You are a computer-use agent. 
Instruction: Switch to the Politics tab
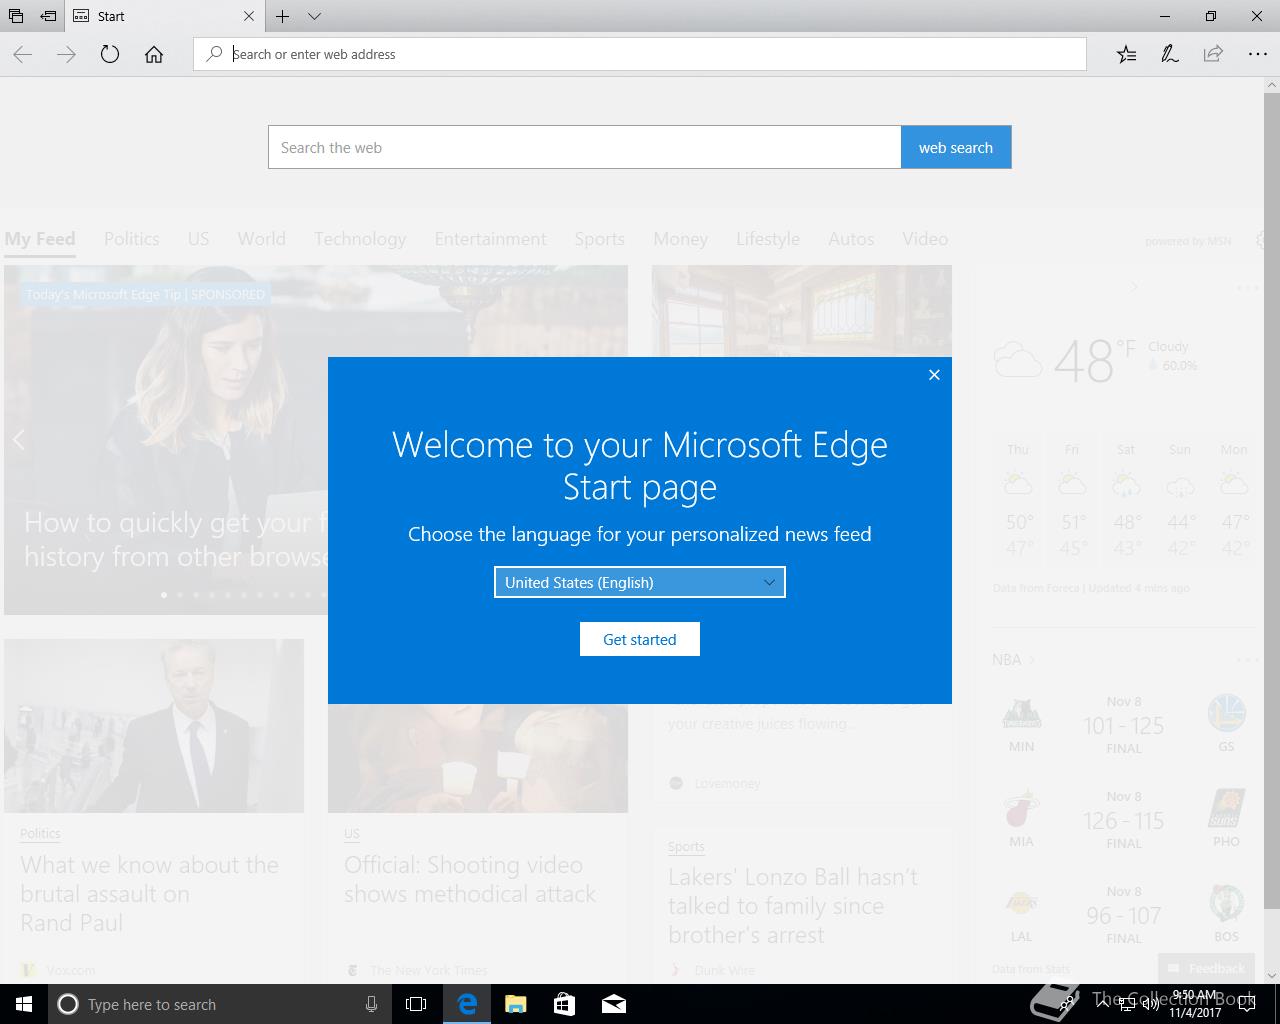click(132, 239)
